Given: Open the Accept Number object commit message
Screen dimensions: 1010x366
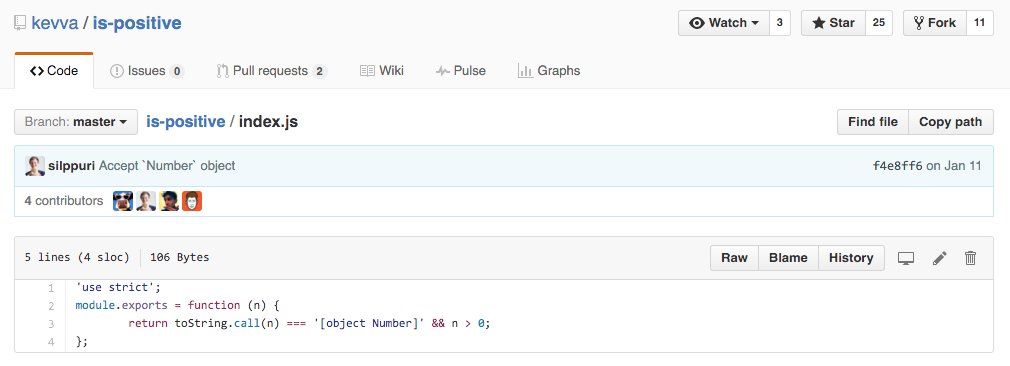Looking at the screenshot, I should (167, 166).
